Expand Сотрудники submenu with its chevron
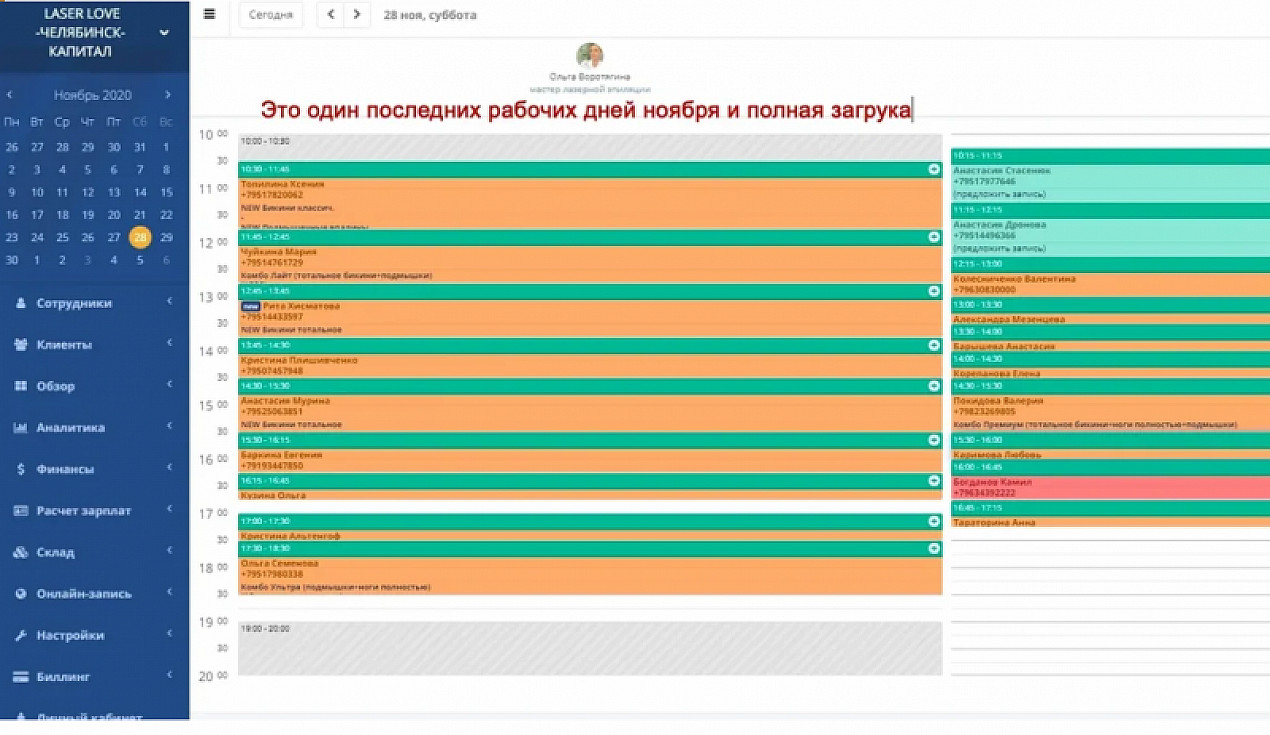The image size is (1270, 735). [x=170, y=301]
